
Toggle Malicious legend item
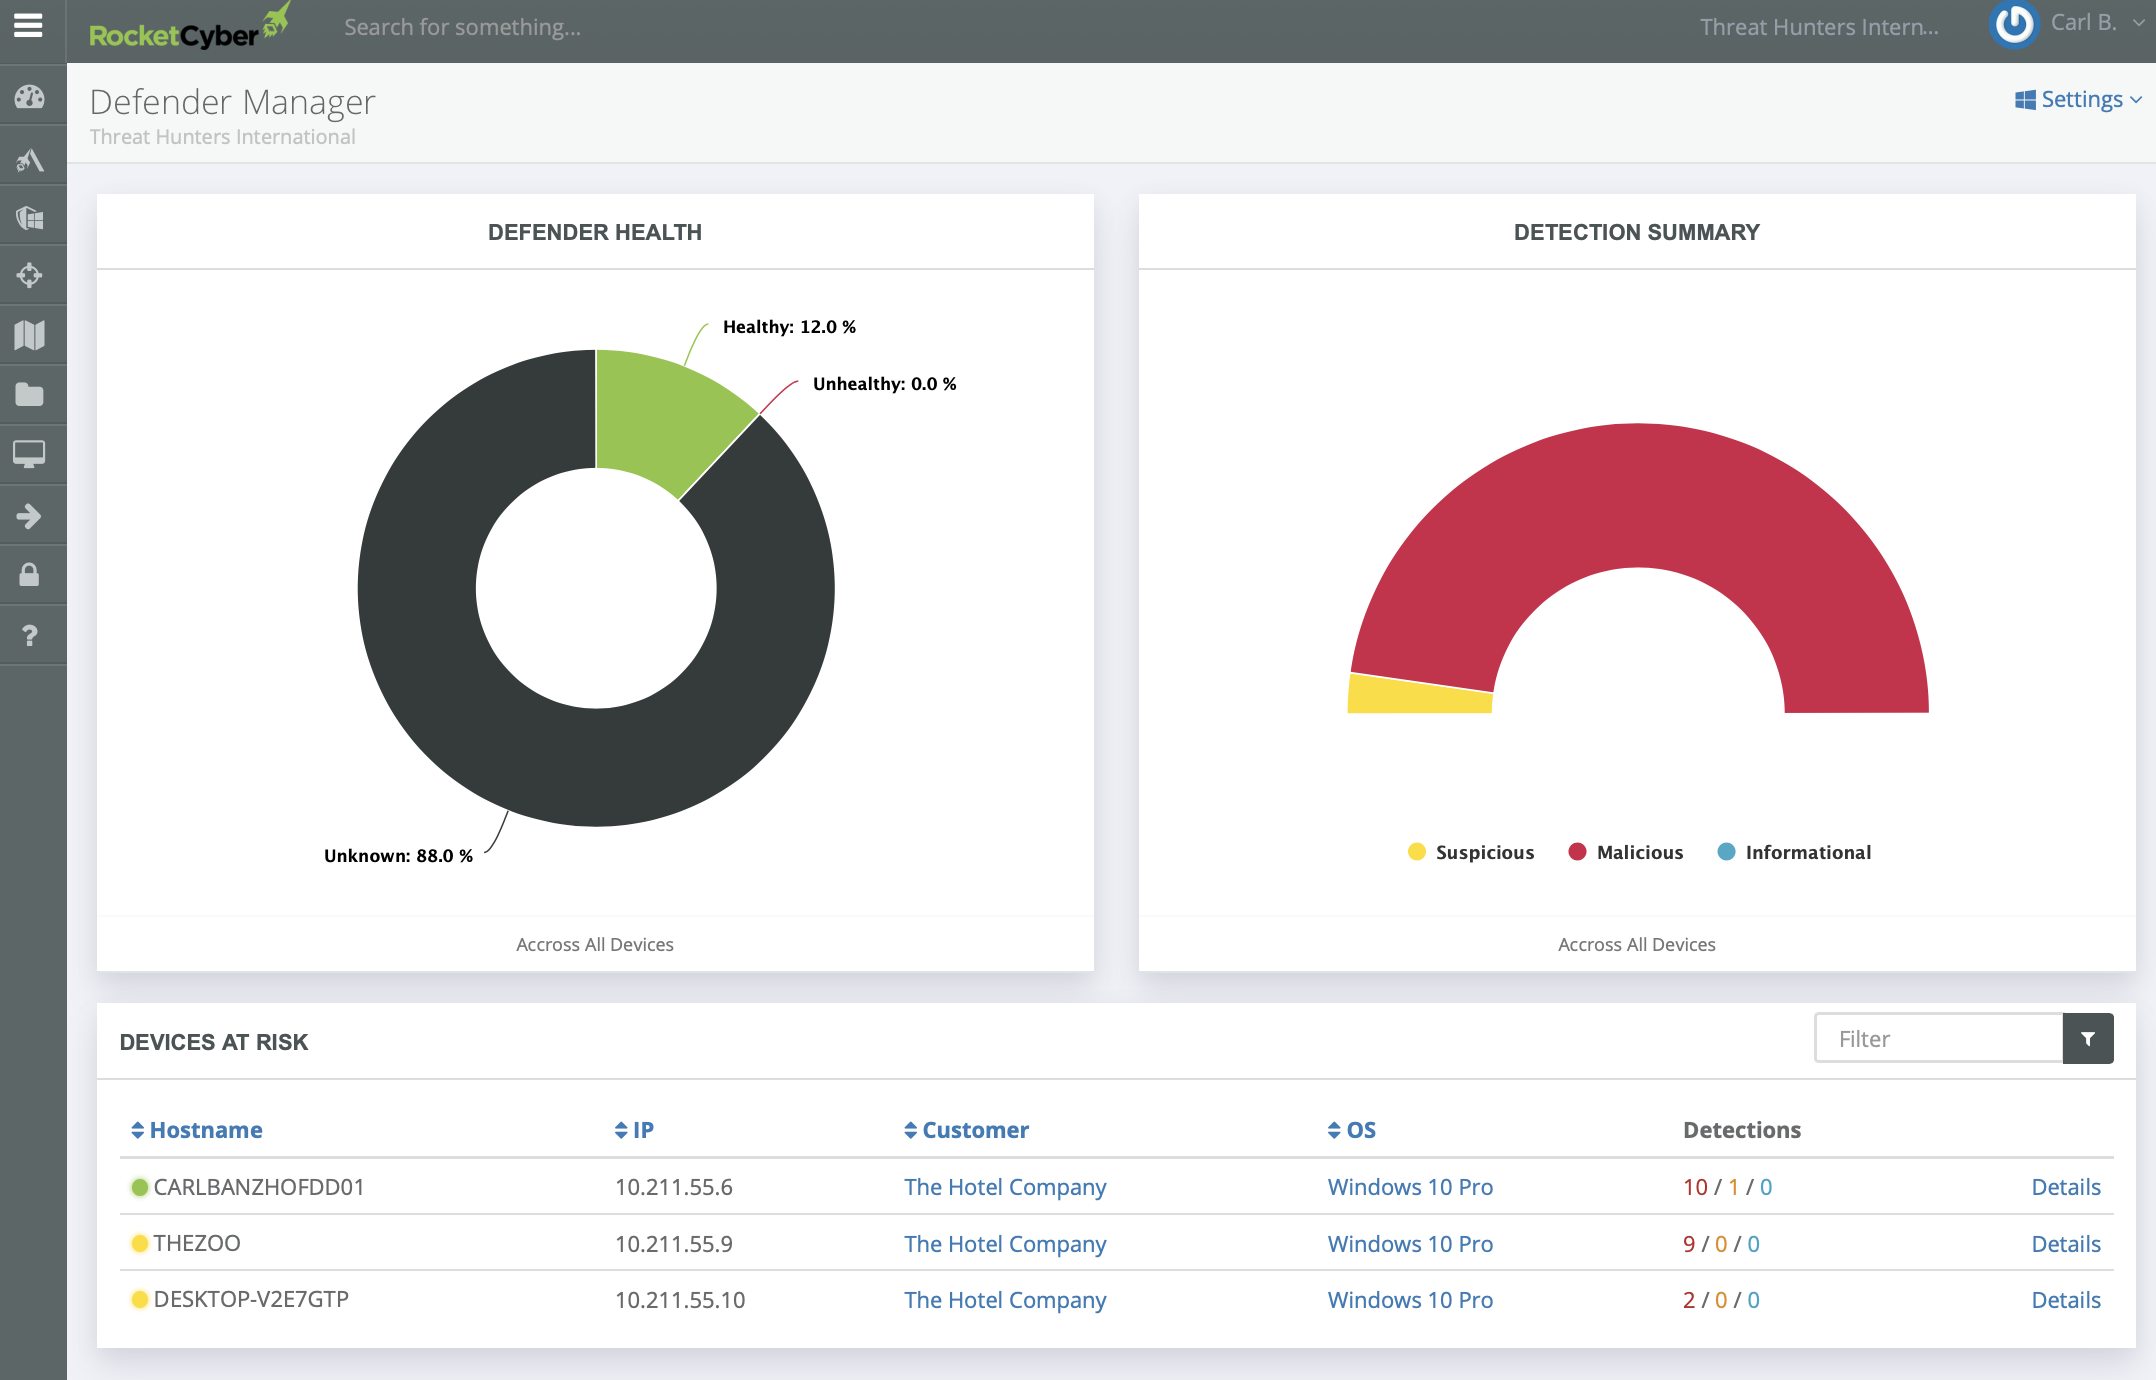(1626, 852)
